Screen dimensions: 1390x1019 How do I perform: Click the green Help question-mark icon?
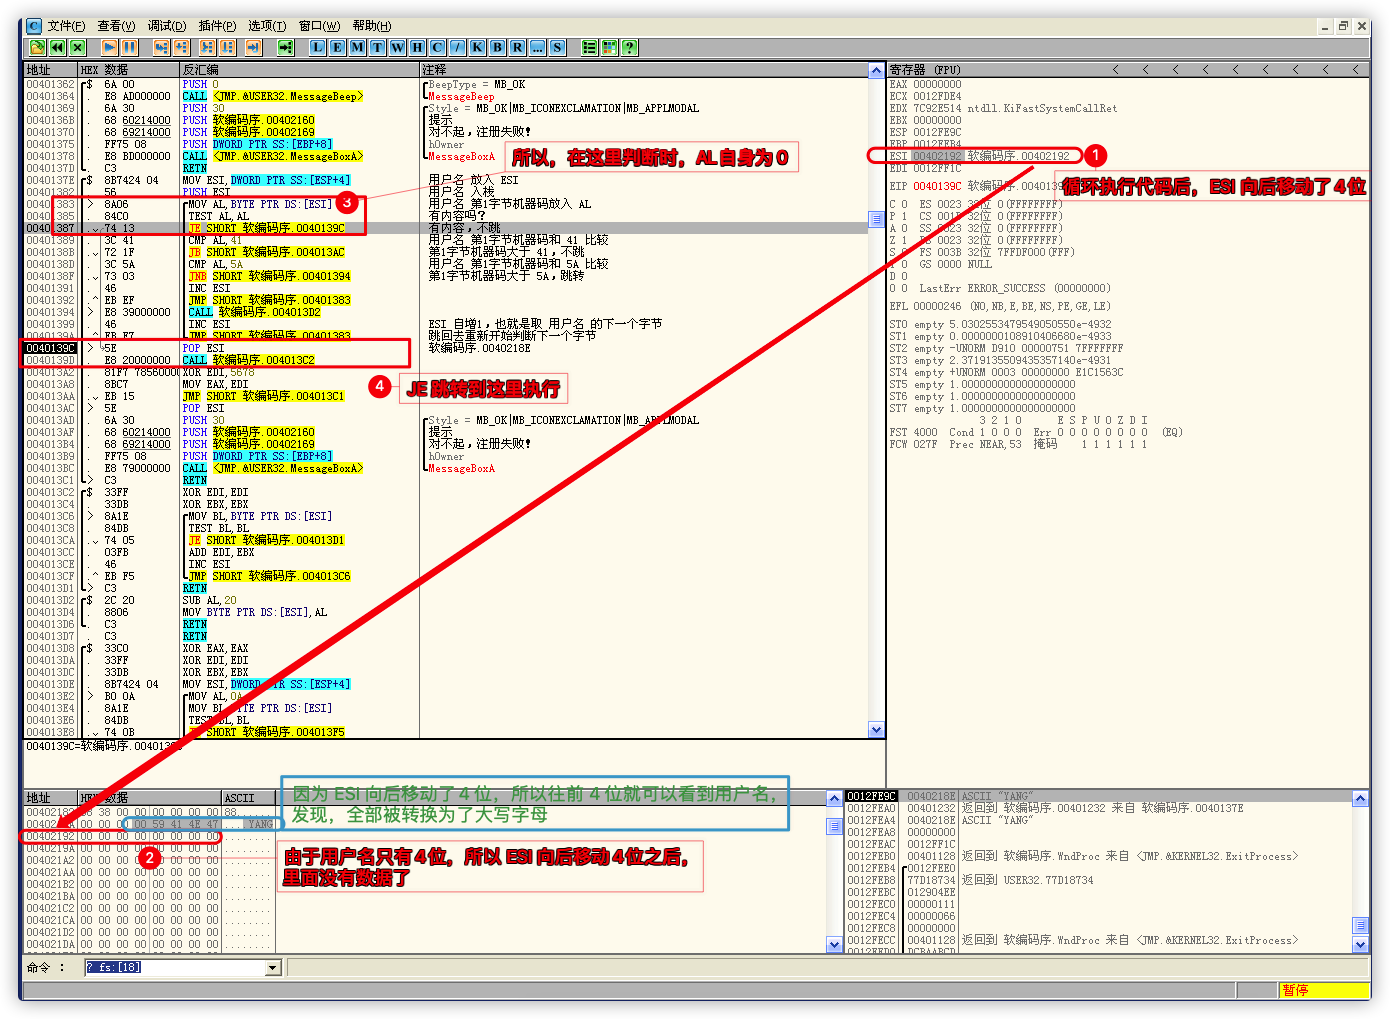629,47
